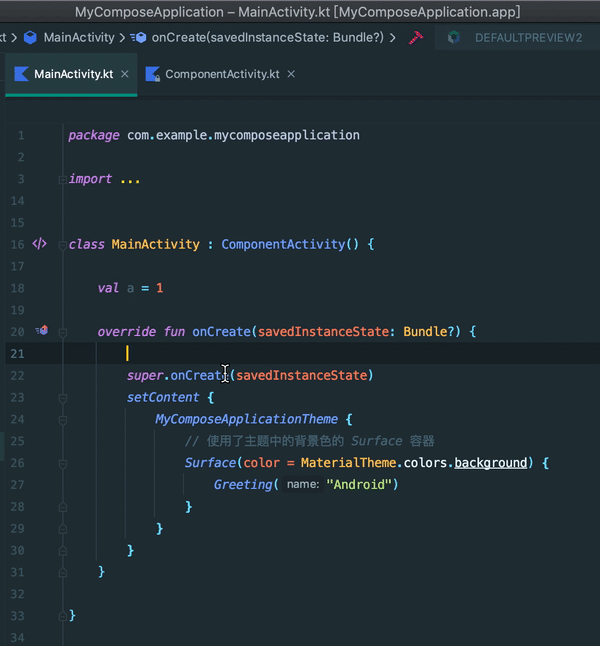Click the MainActivity class name in code
This screenshot has width=600, height=646.
click(155, 244)
